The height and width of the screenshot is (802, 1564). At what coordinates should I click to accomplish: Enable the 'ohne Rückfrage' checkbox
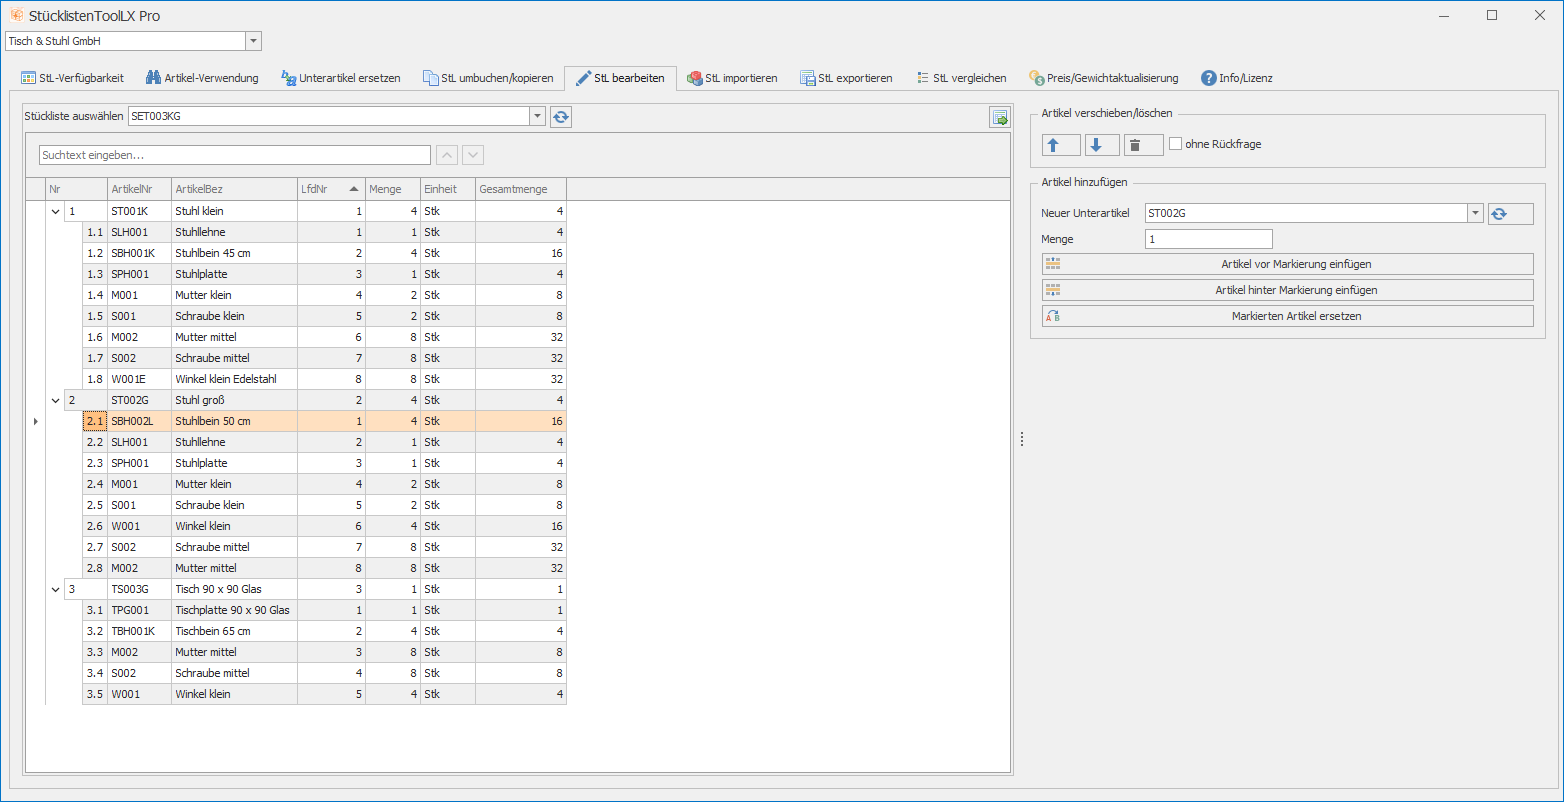click(x=1176, y=144)
